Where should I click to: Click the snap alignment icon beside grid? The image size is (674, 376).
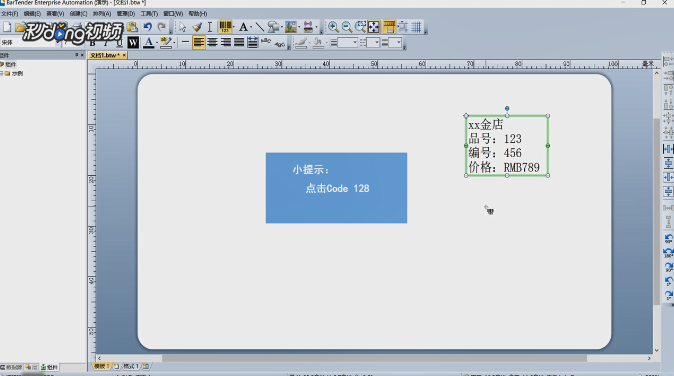[403, 27]
